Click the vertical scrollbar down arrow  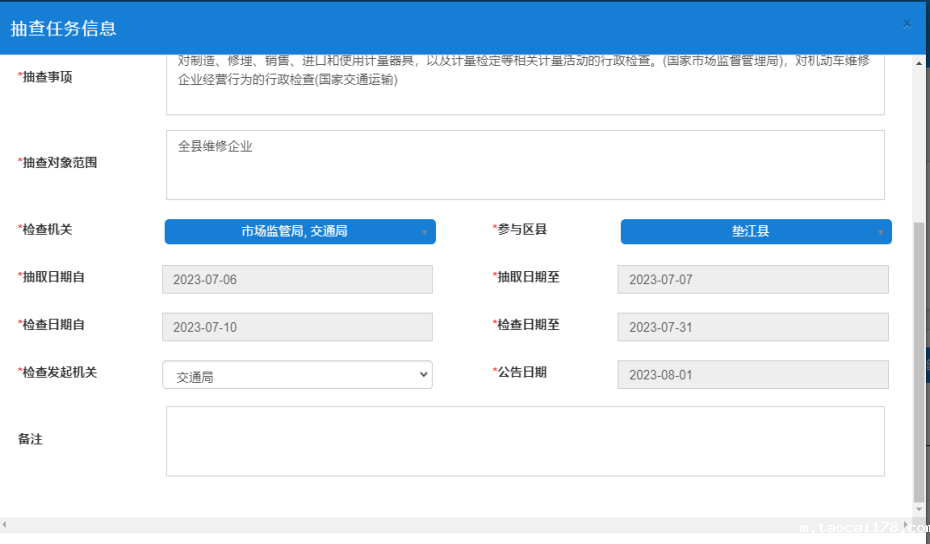(x=919, y=510)
